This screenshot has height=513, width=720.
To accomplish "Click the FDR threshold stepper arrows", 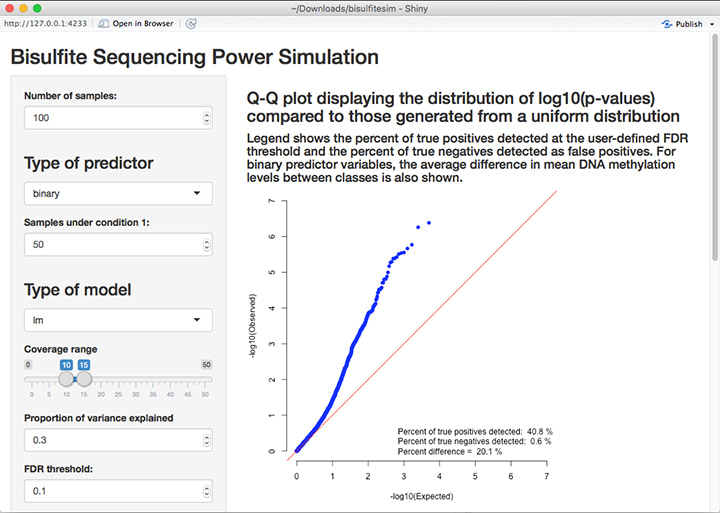I will 206,491.
